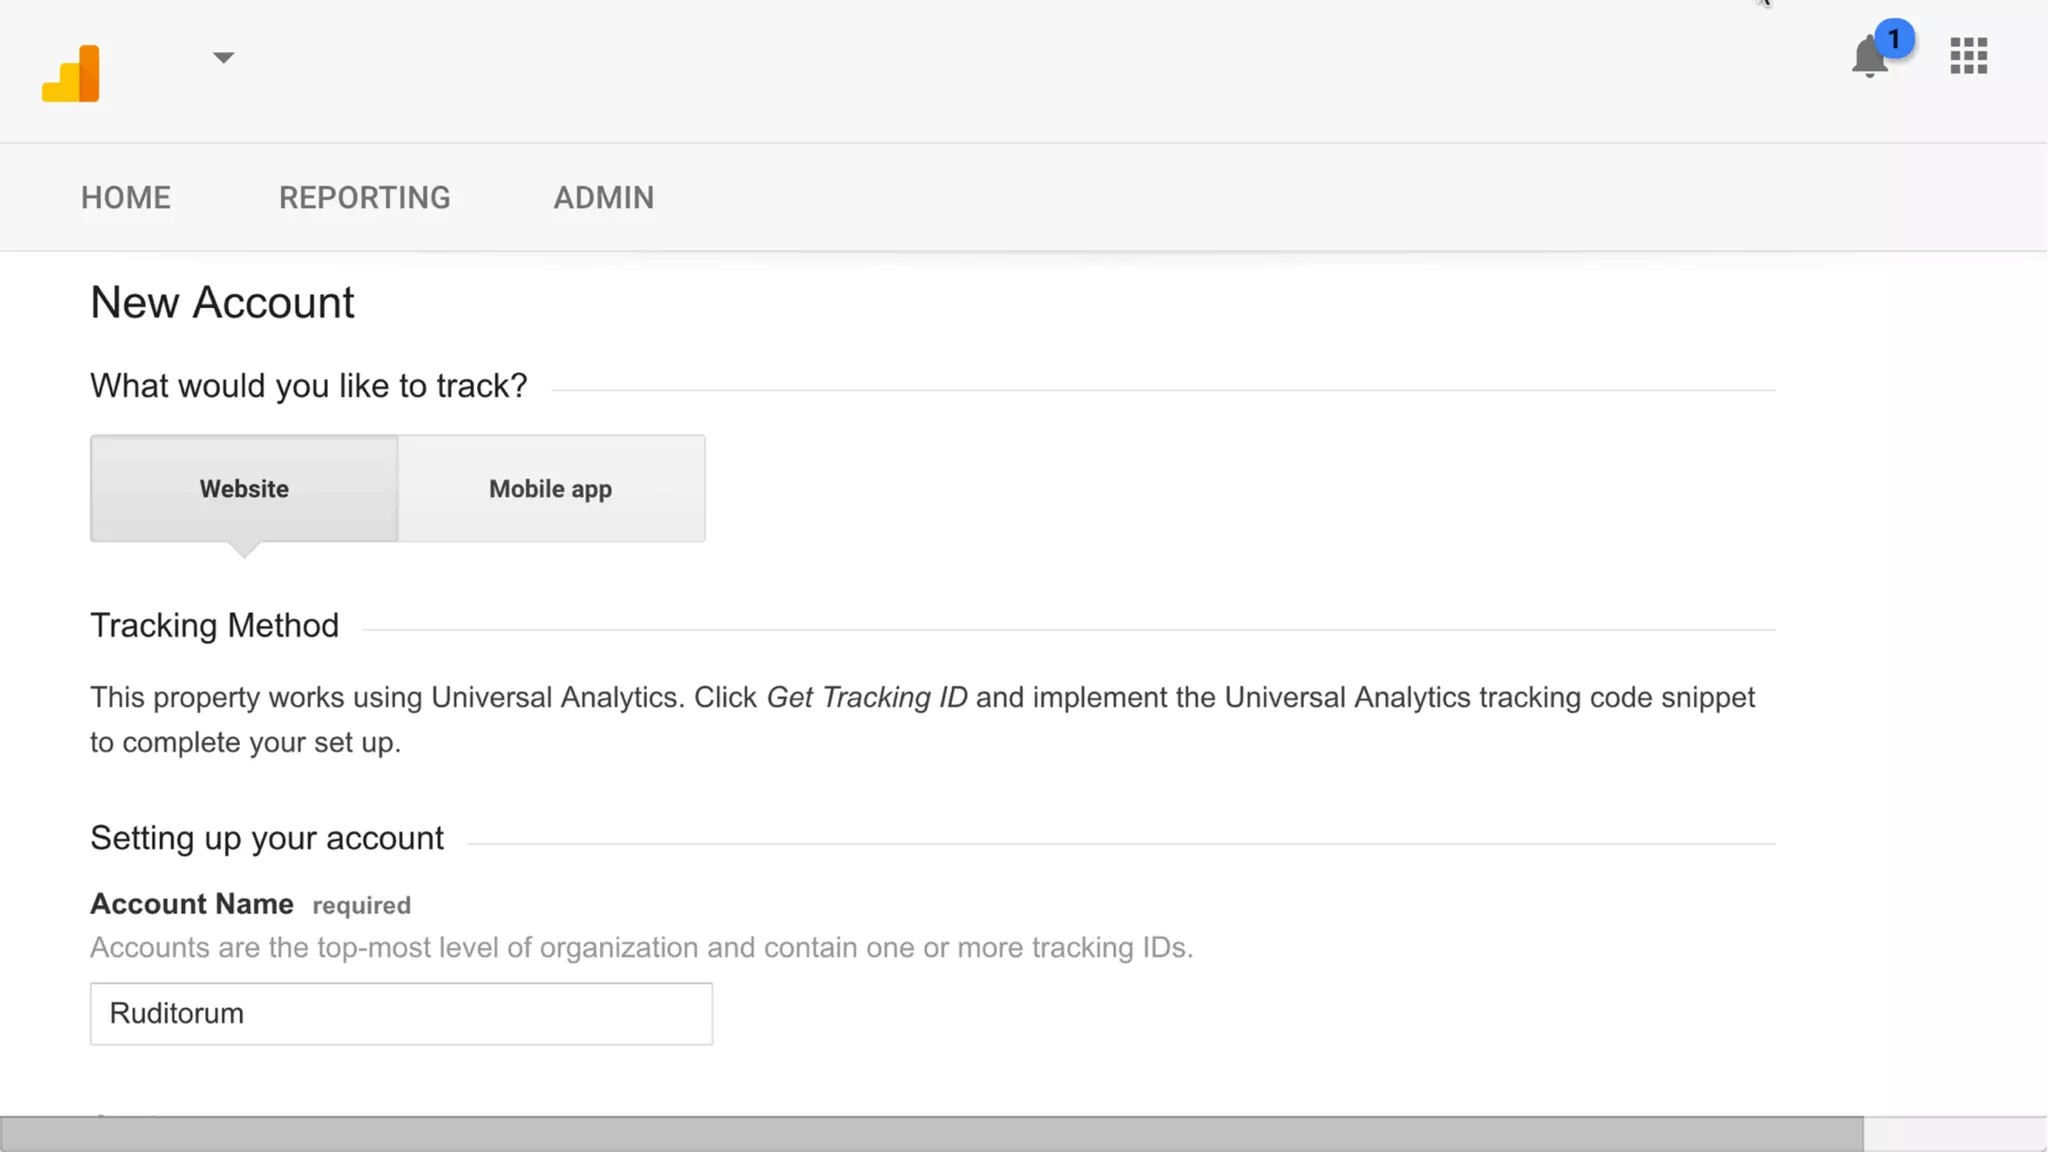Click the horizontal scrollbar thumb
Image resolution: width=2048 pixels, height=1152 pixels.
[930, 1135]
